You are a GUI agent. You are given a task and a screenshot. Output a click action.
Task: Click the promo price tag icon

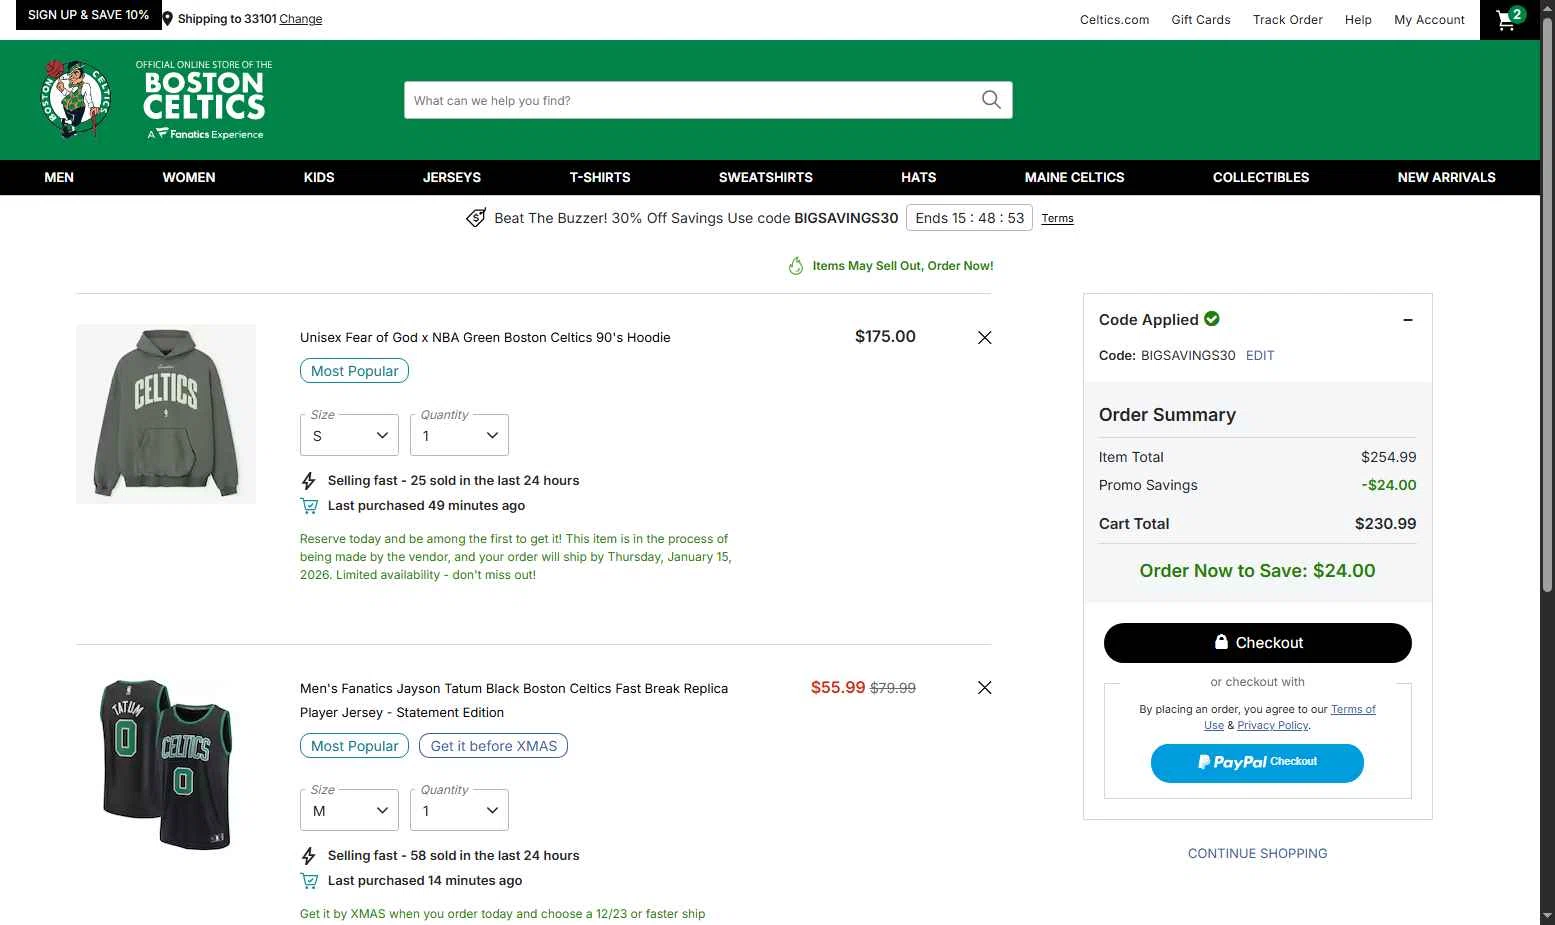[476, 218]
